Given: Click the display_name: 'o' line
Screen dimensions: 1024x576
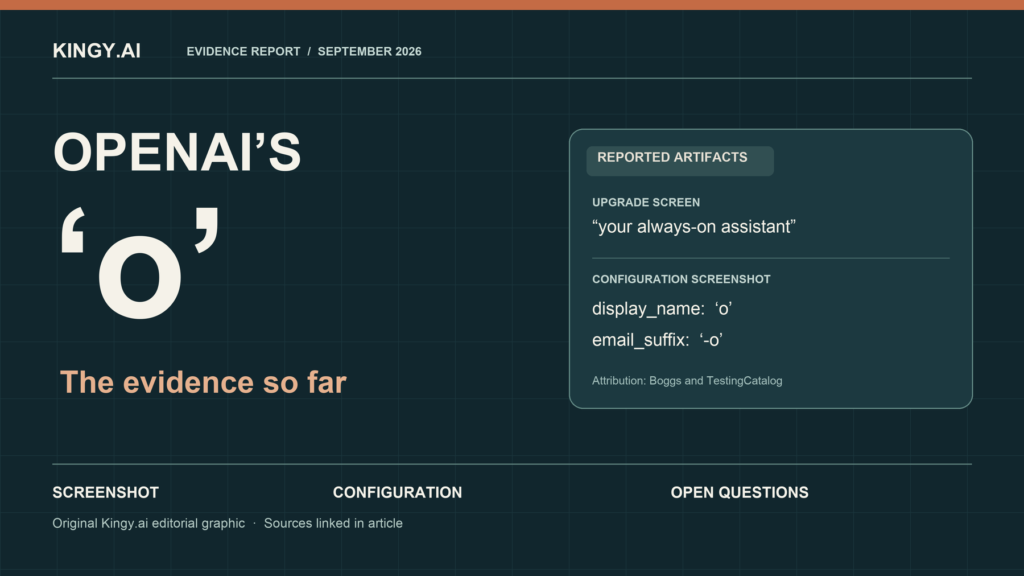Looking at the screenshot, I should click(662, 309).
